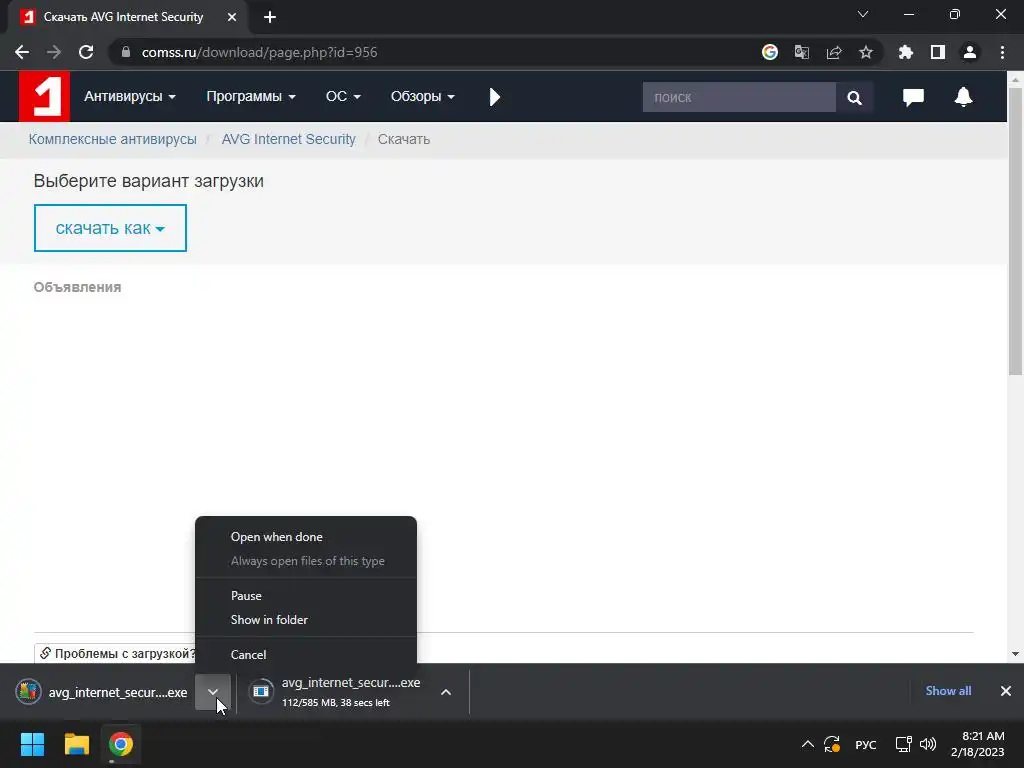Click the forward navigation arrow

(x=54, y=52)
